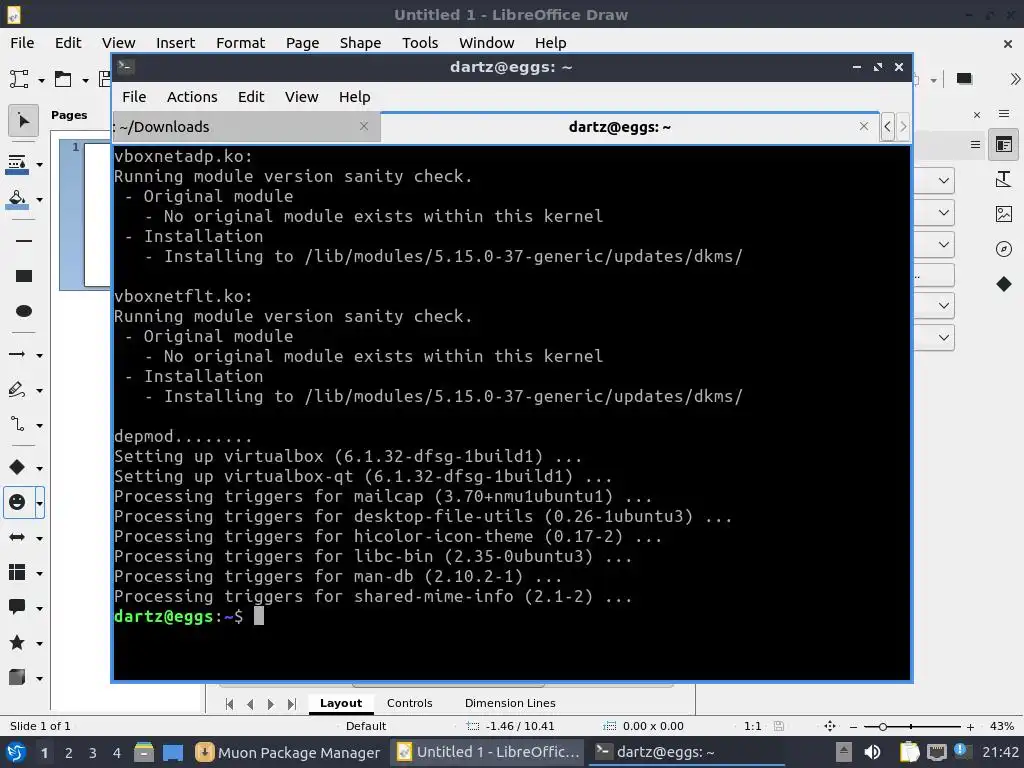Click the zoom slider handle
The width and height of the screenshot is (1024, 768).
click(x=882, y=726)
